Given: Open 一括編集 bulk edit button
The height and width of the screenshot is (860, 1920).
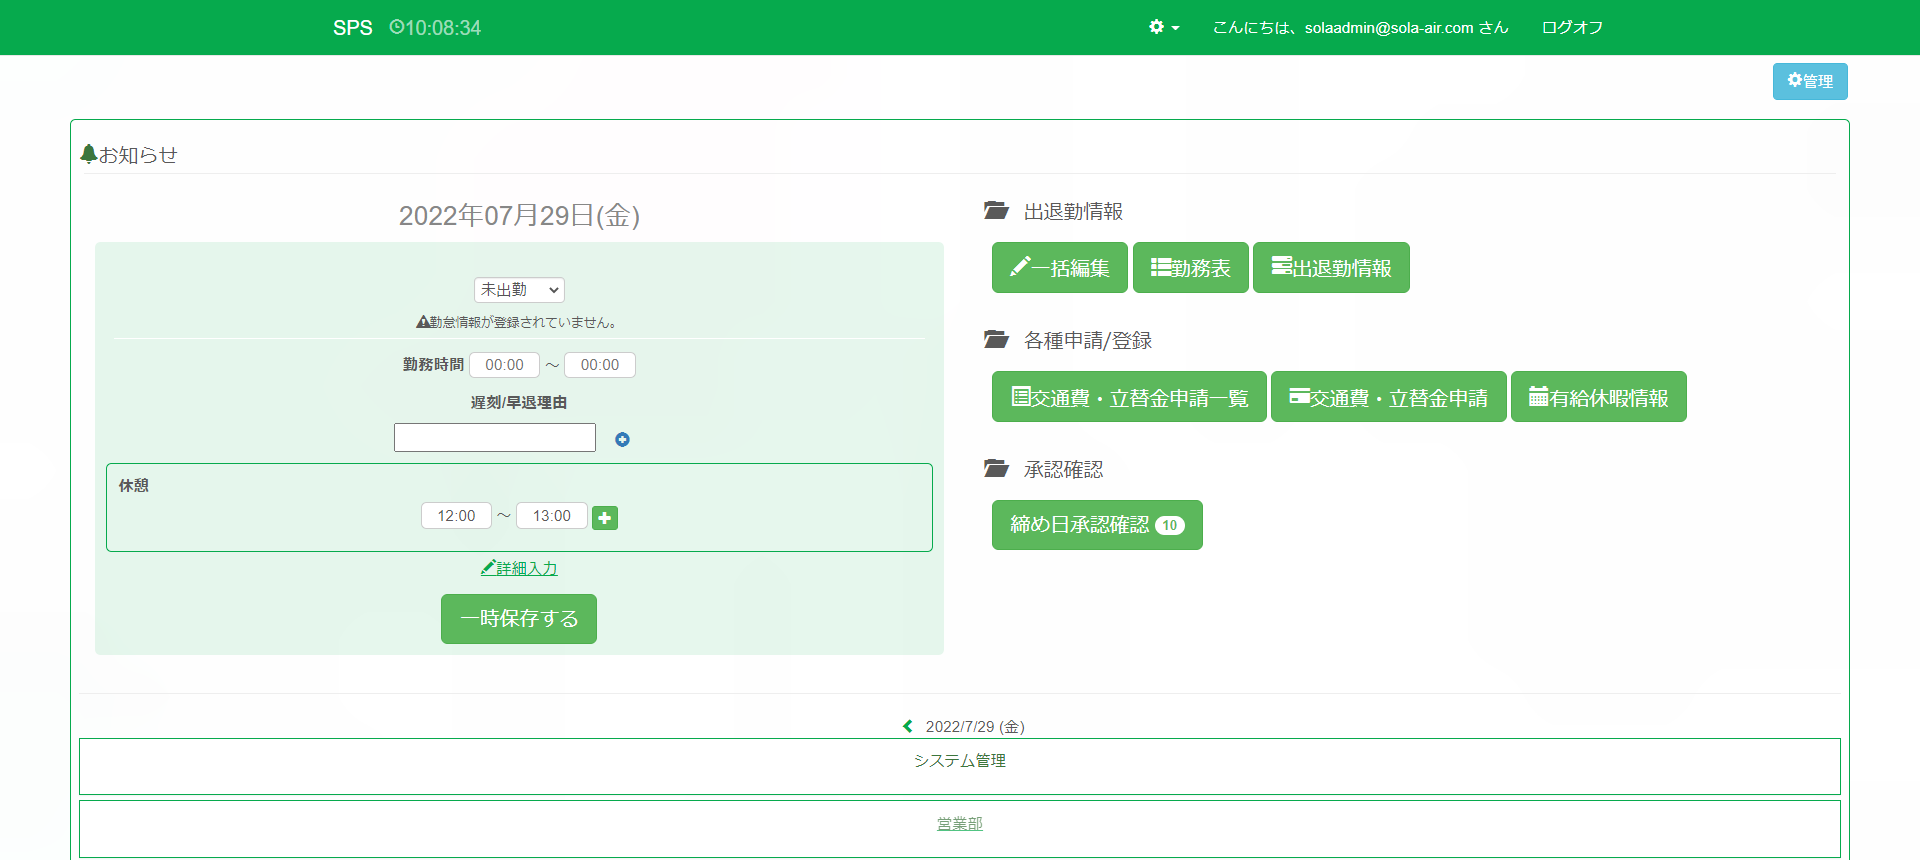Looking at the screenshot, I should pos(1059,268).
